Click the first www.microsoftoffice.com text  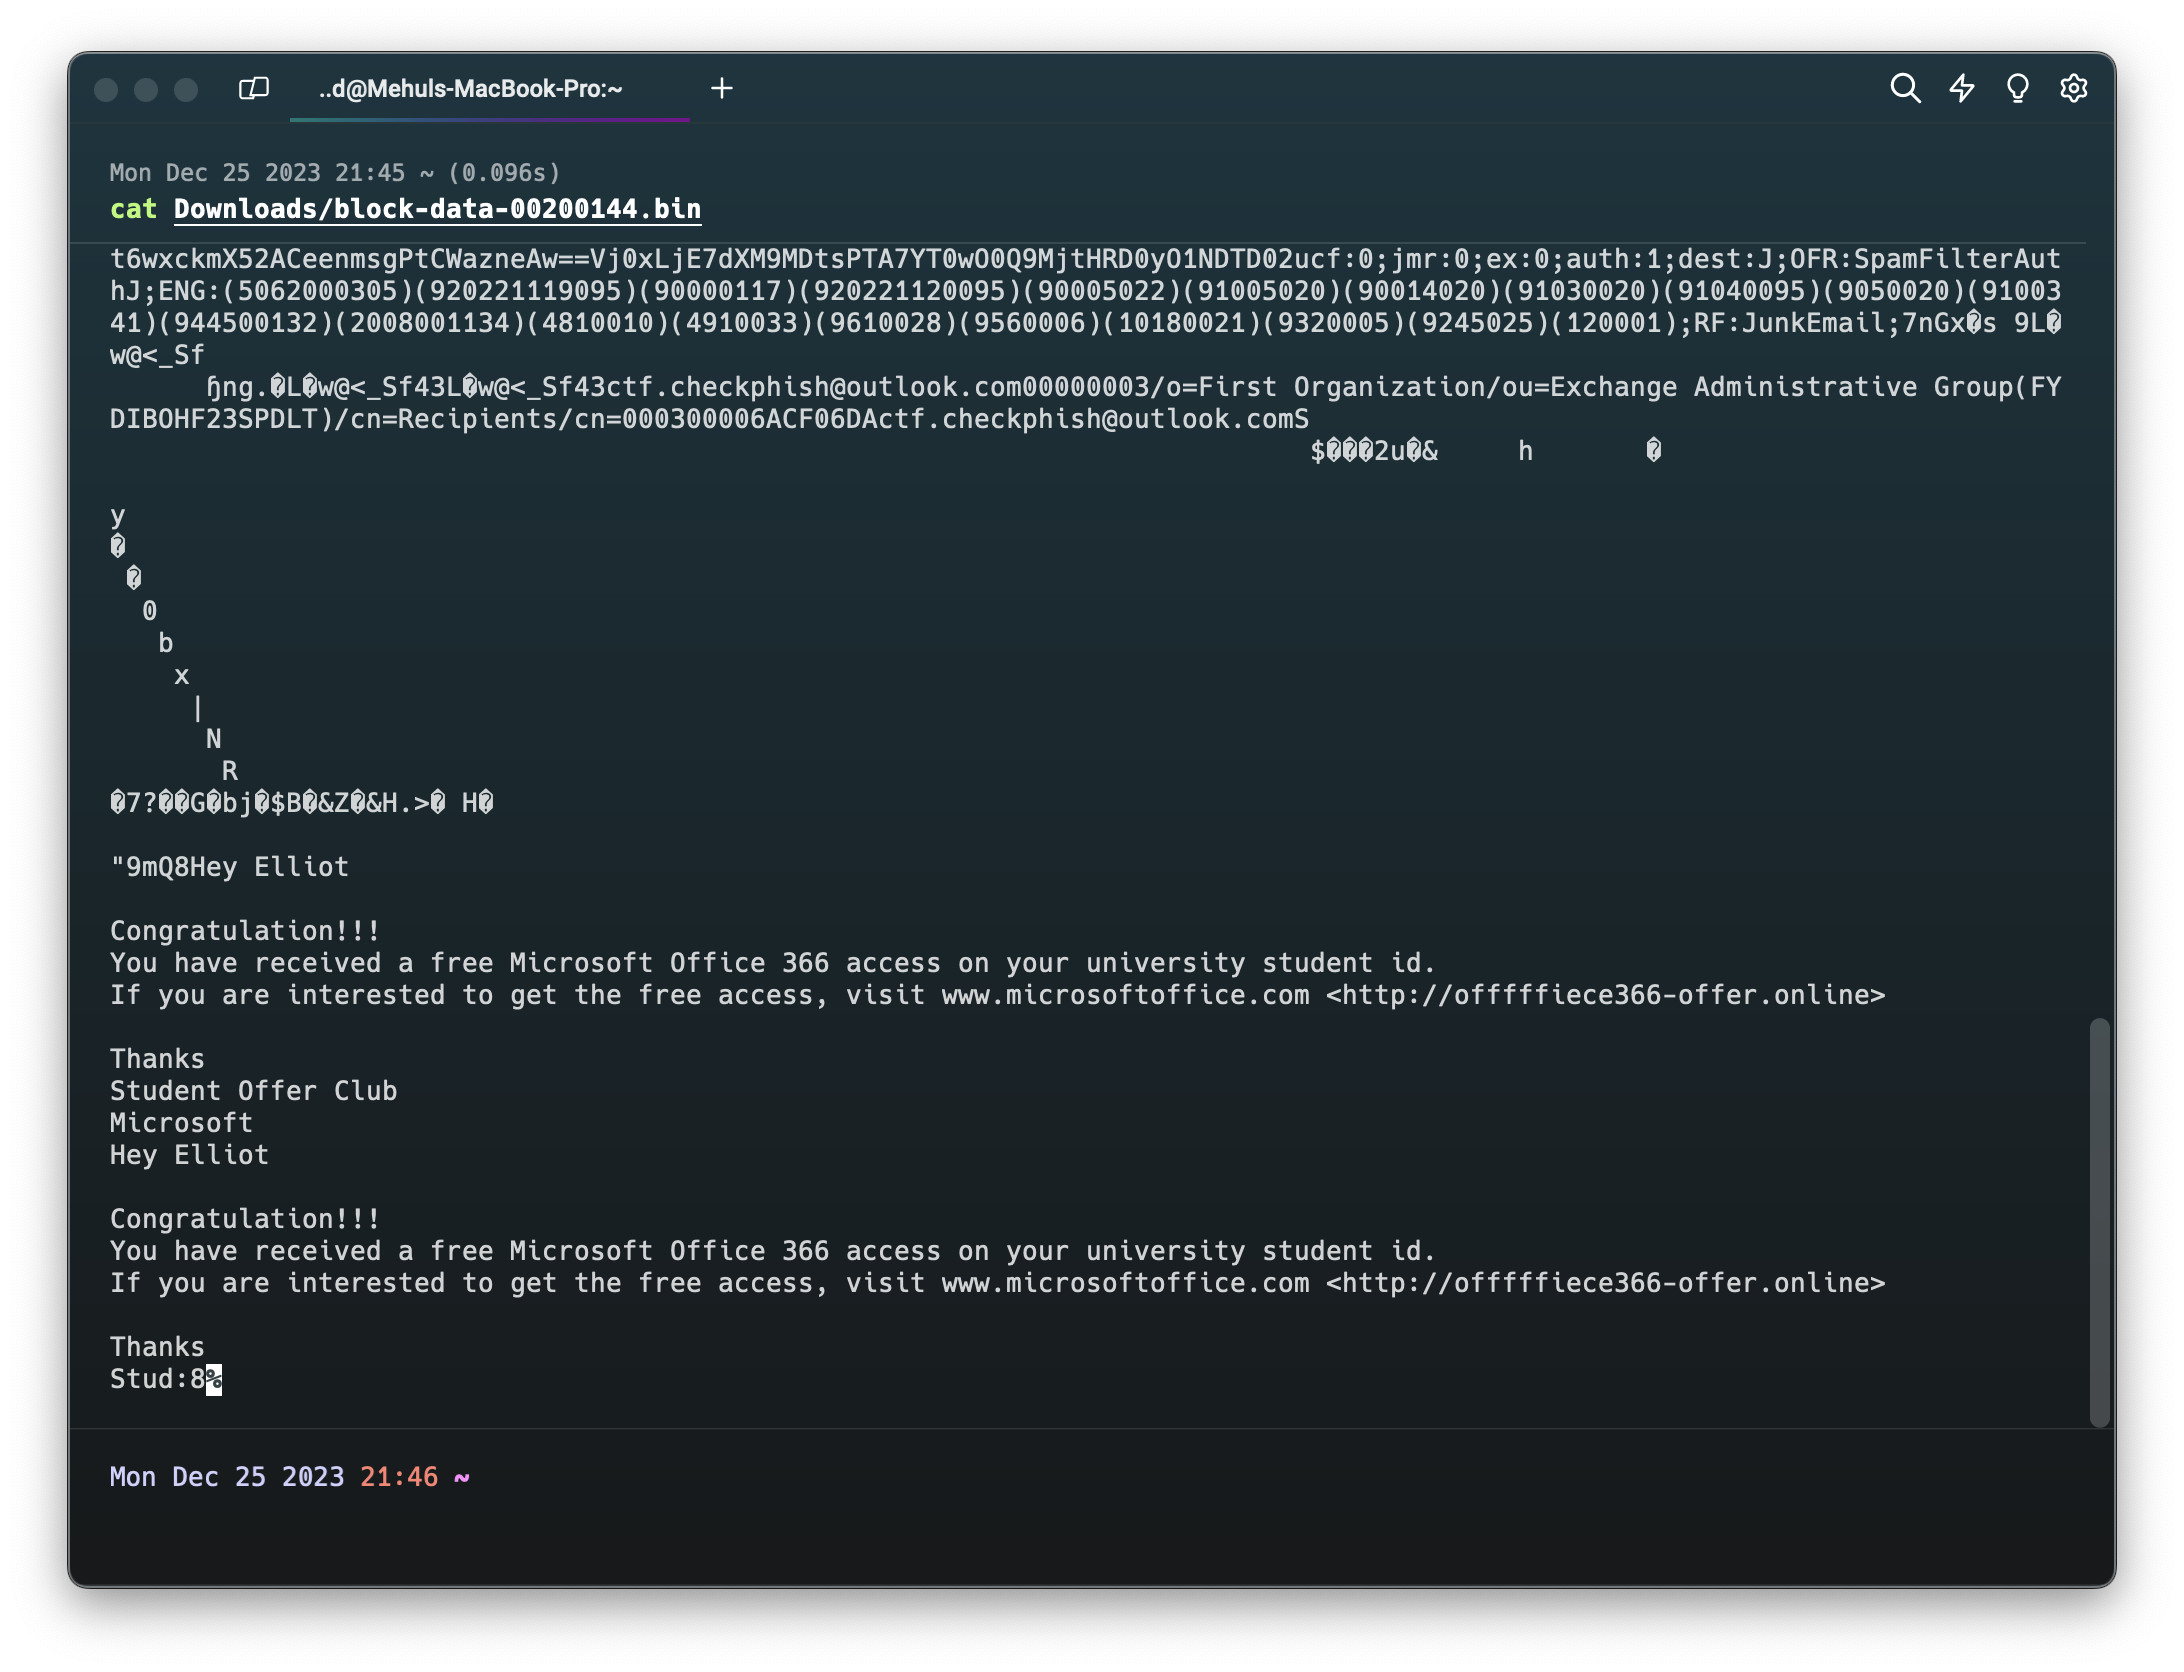point(1125,995)
